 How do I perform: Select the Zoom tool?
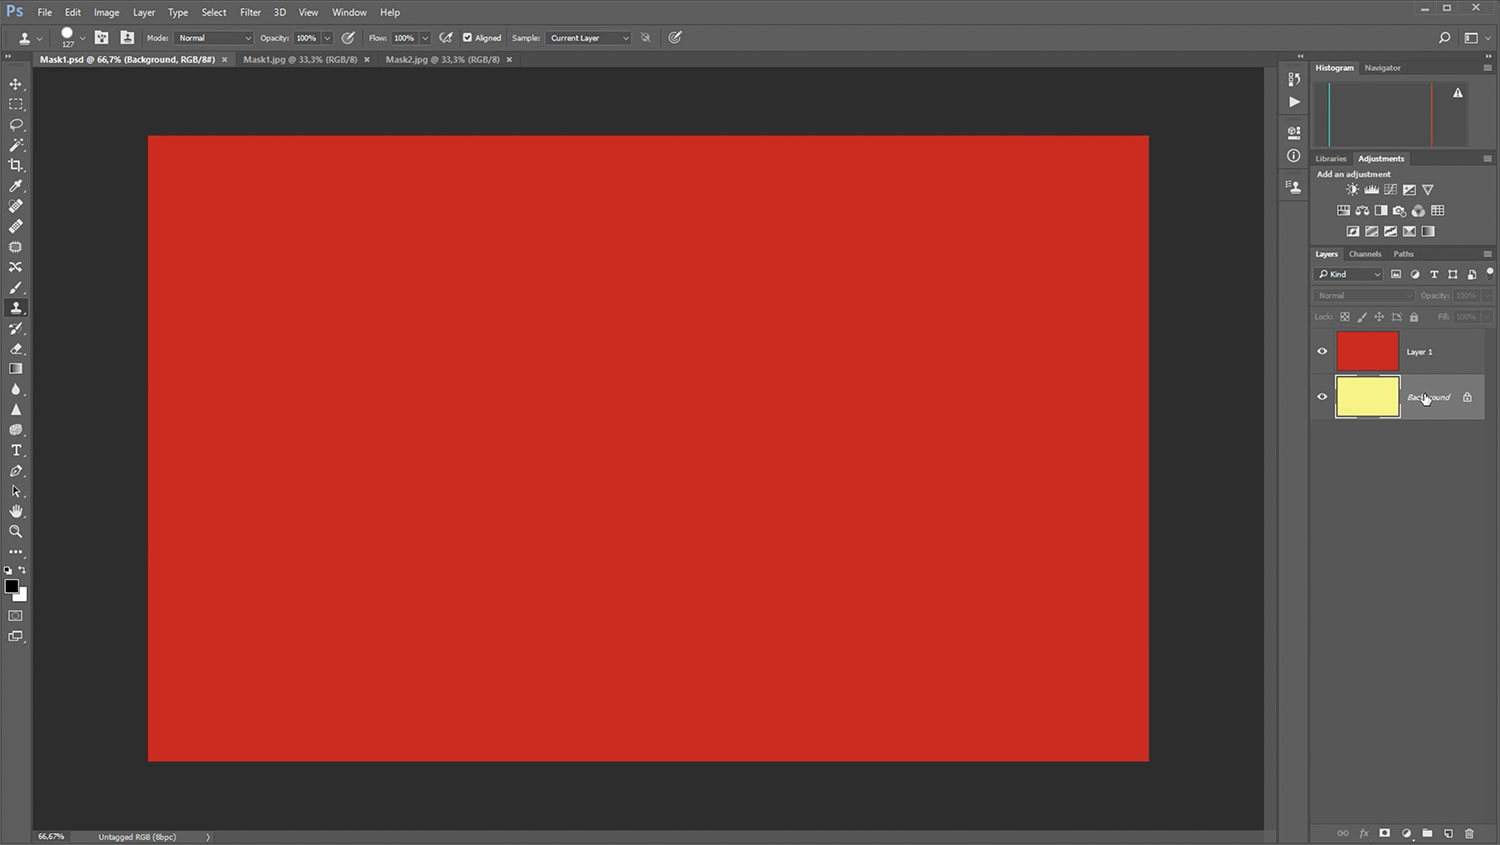pyautogui.click(x=16, y=532)
